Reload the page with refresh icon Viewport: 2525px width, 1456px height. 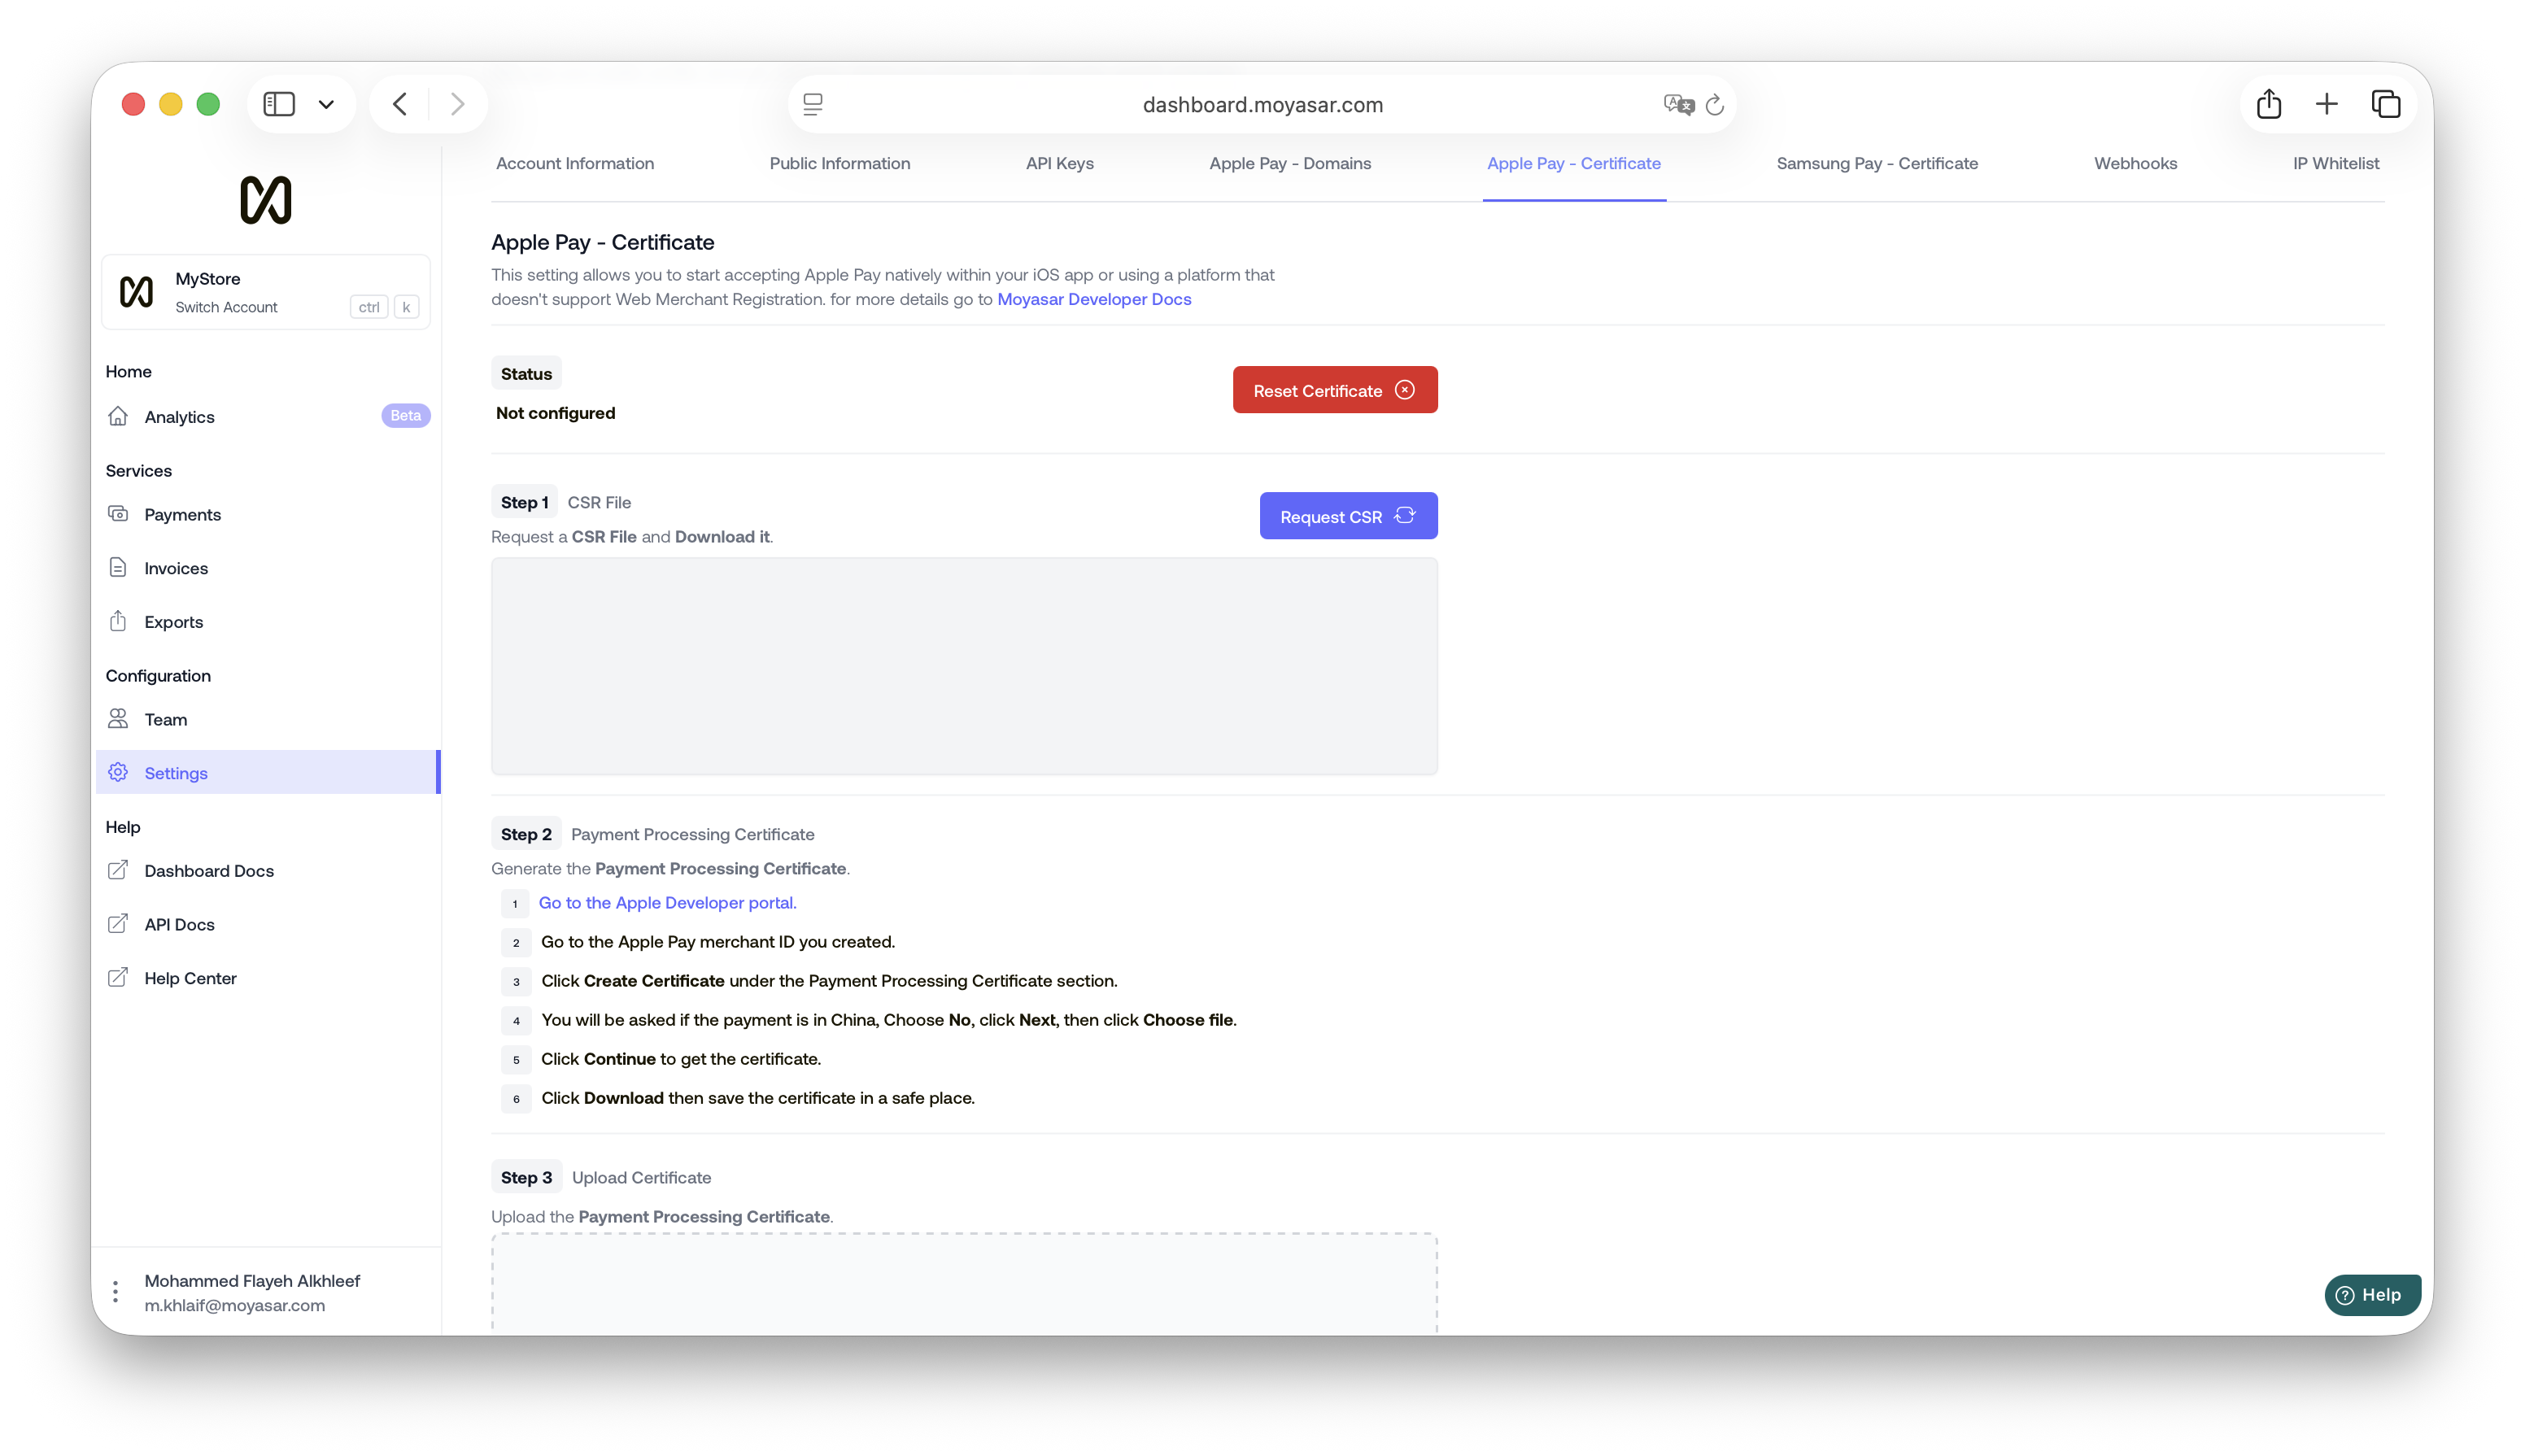pos(1715,105)
